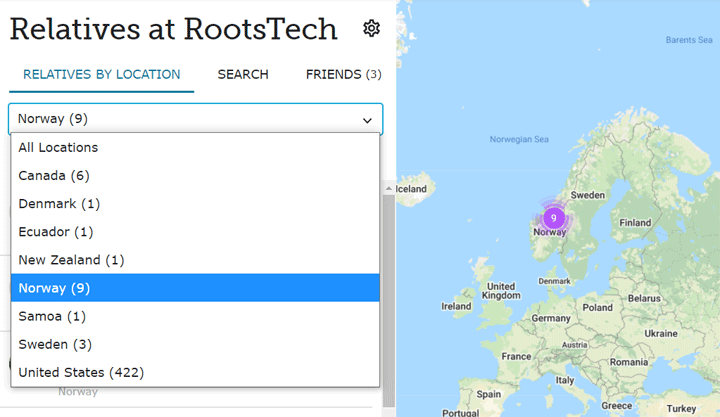Screen dimensions: 720x417
Task: Click the scrollbar up arrow beside the list
Action: point(389,188)
